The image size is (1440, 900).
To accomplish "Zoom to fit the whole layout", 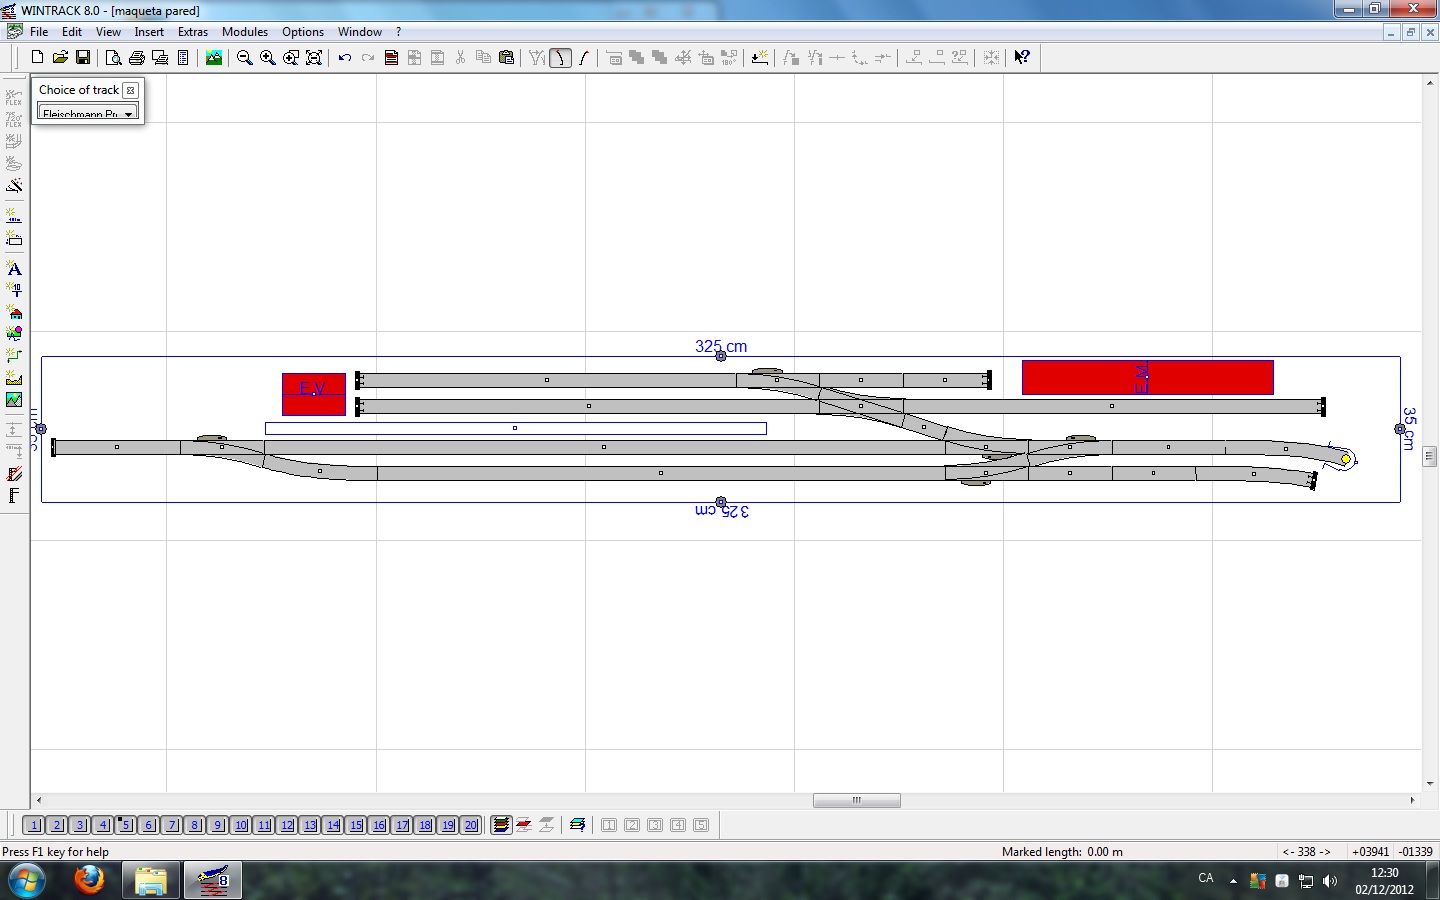I will [314, 58].
